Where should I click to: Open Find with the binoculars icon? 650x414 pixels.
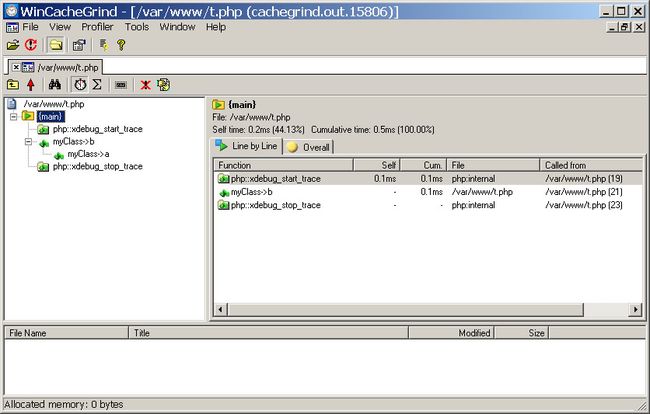(55, 85)
